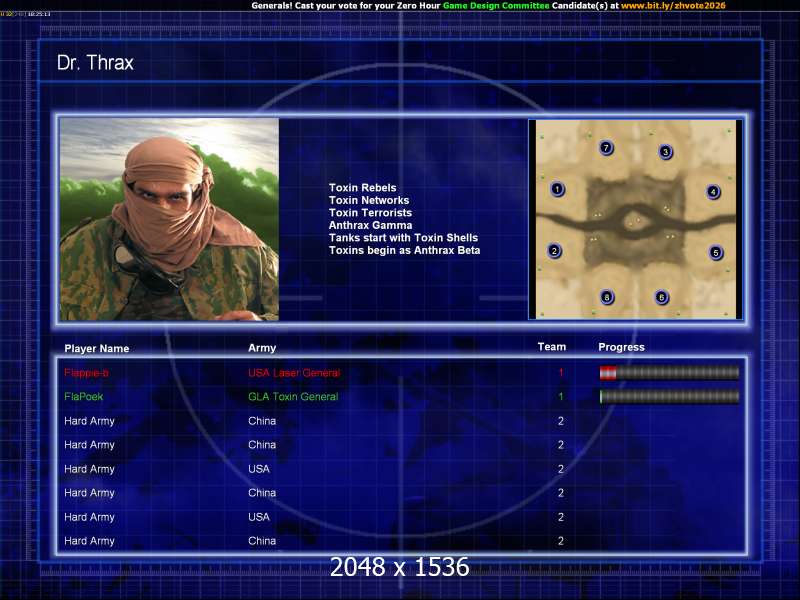The height and width of the screenshot is (600, 800).
Task: Click the Dr. Thrax title heading
Action: (x=95, y=63)
